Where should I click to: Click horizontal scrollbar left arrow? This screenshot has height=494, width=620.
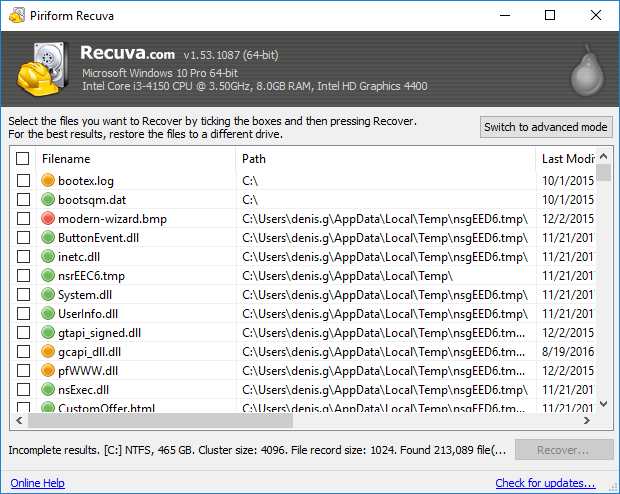pos(19,420)
